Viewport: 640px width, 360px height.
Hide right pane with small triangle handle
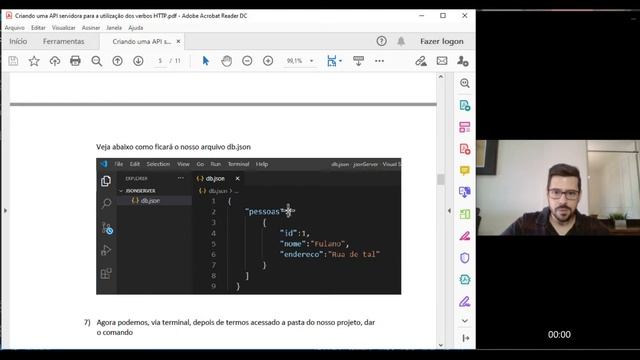tap(449, 211)
